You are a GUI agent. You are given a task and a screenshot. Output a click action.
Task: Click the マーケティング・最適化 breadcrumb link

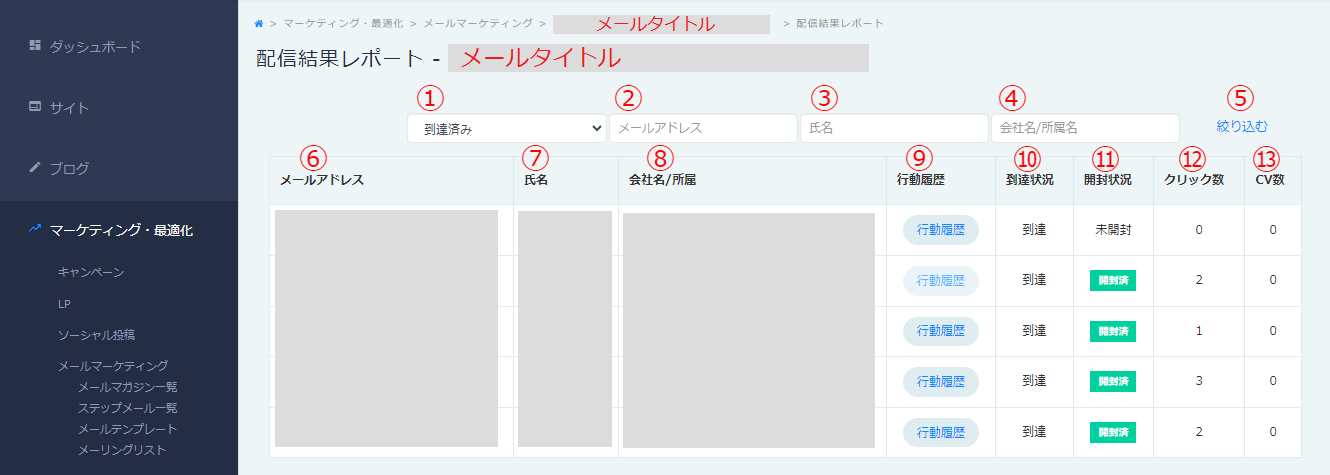point(343,22)
